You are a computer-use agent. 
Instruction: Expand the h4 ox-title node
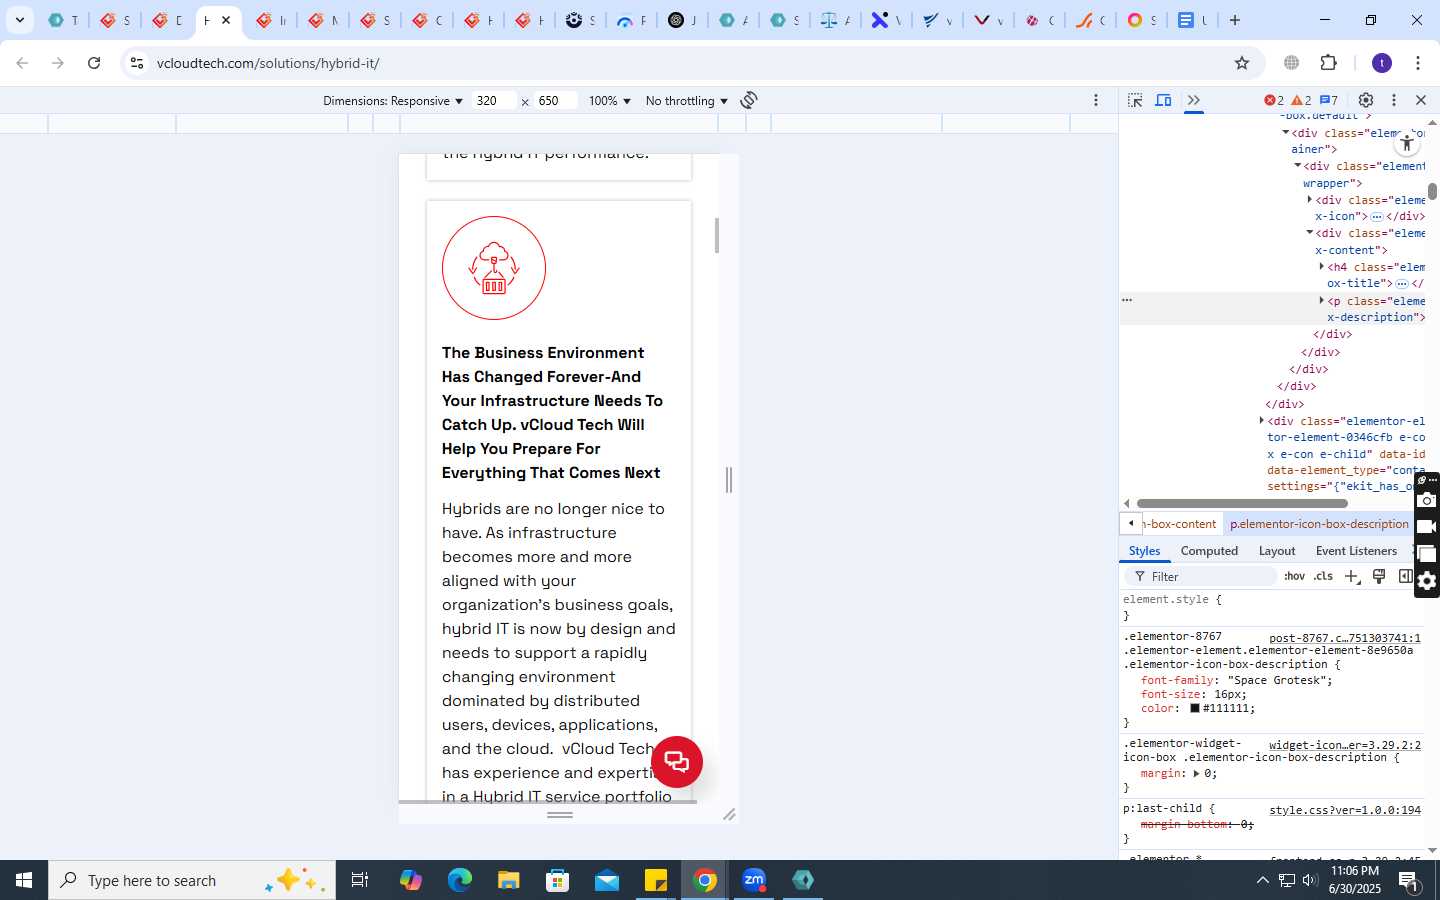[x=1321, y=267]
